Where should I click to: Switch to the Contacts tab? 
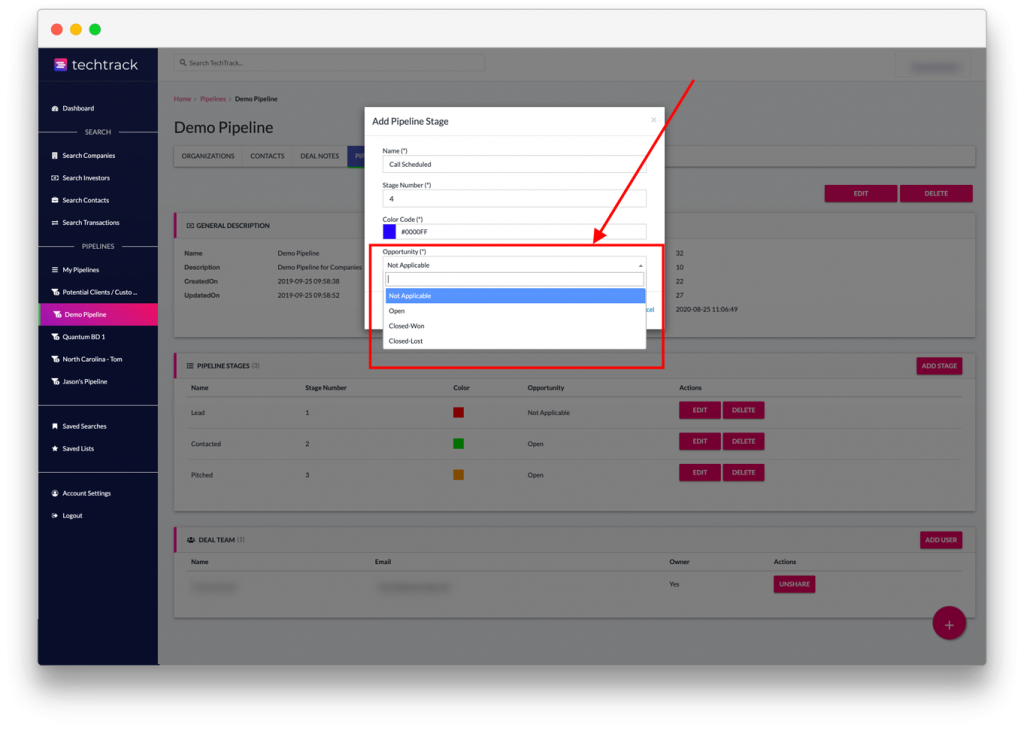(267, 156)
